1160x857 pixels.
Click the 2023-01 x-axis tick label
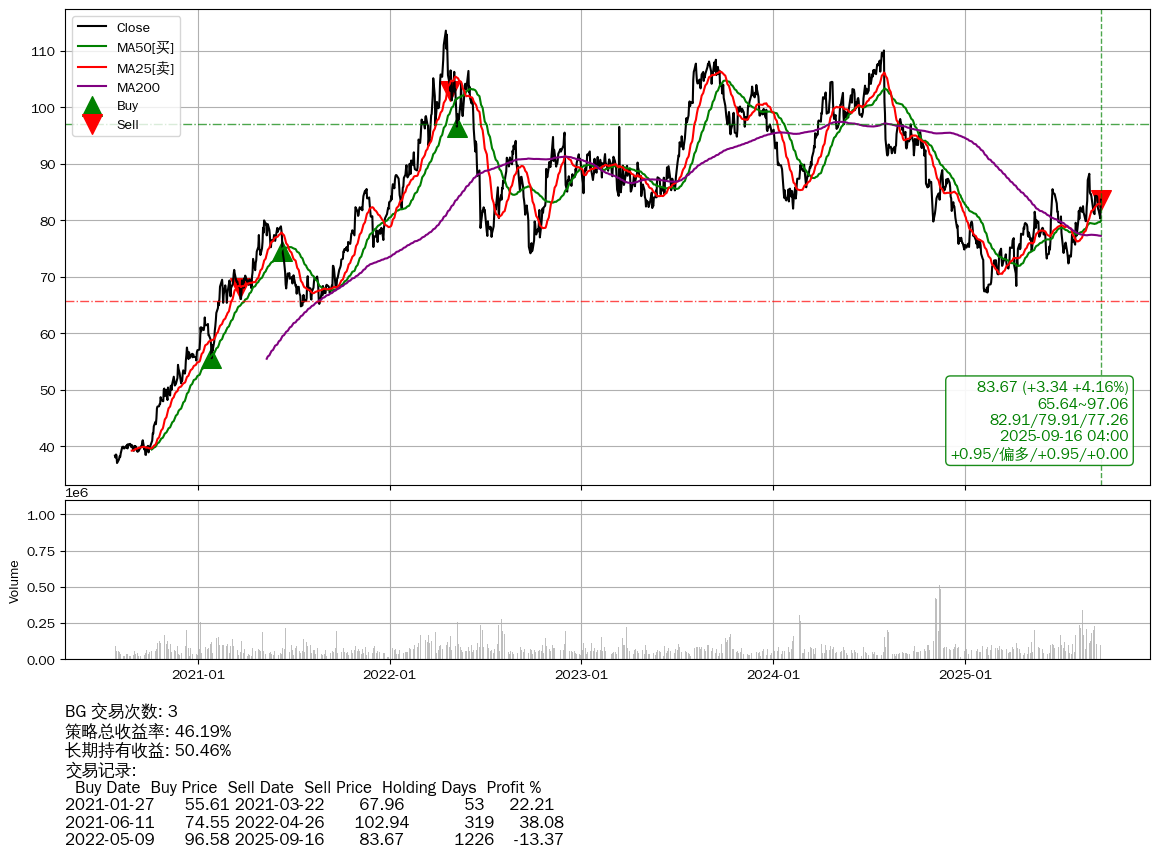coord(581,675)
